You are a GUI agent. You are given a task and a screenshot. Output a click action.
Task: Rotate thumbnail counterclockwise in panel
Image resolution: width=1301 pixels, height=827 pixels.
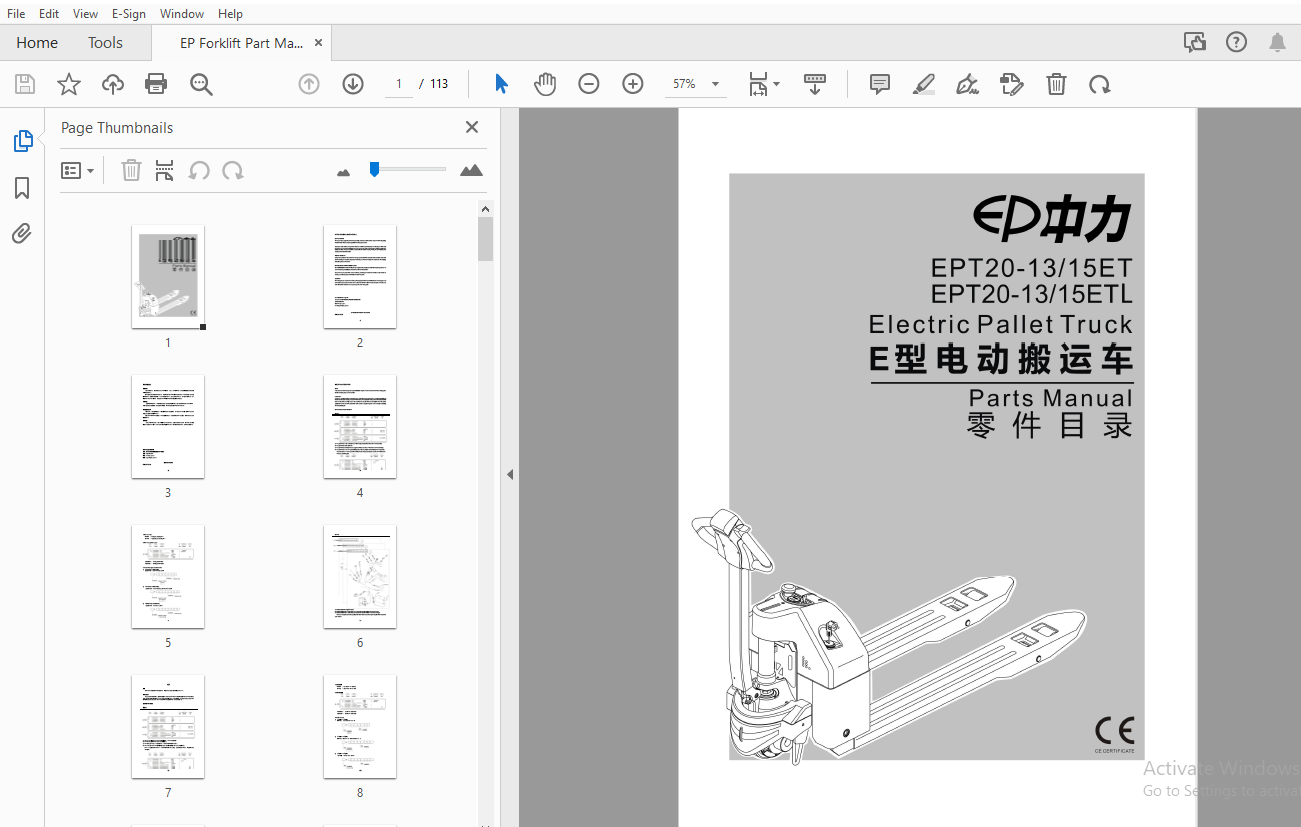click(199, 171)
